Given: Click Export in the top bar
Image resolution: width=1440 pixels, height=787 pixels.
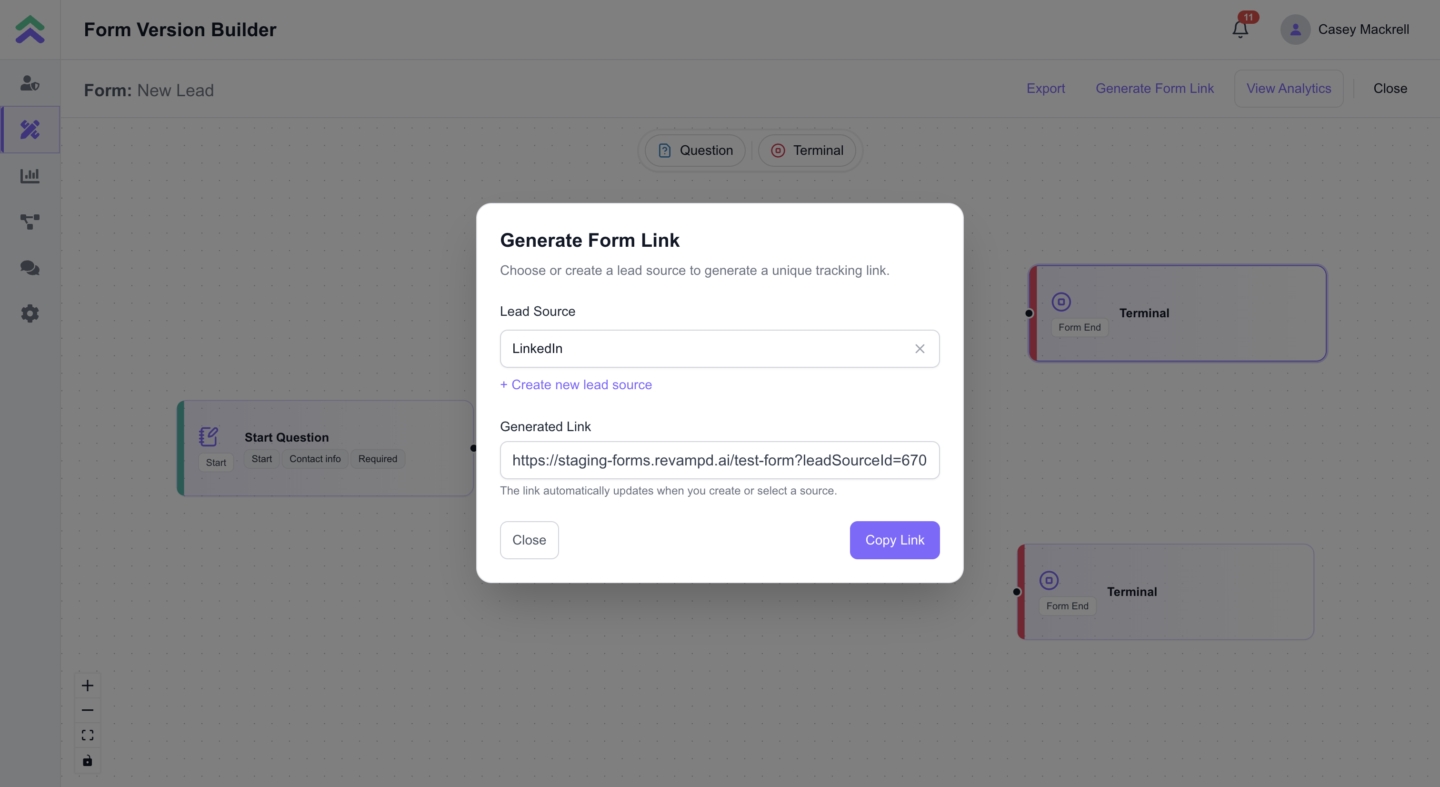Looking at the screenshot, I should tap(1045, 88).
